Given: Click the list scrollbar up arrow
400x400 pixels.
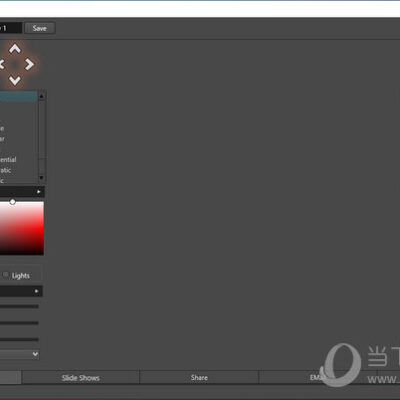Looking at the screenshot, I should (x=42, y=96).
